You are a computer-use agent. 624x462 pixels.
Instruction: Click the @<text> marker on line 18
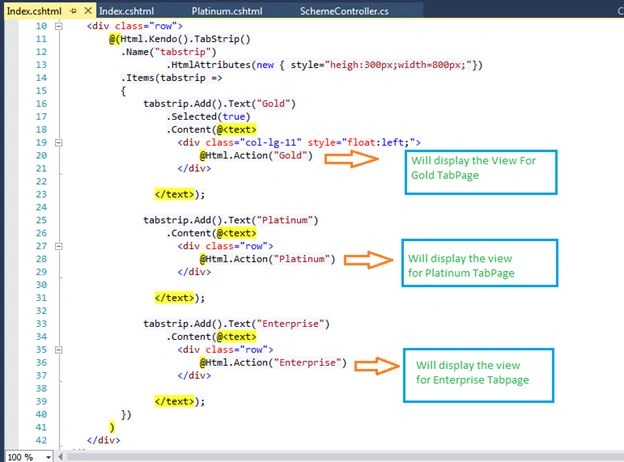(x=236, y=130)
